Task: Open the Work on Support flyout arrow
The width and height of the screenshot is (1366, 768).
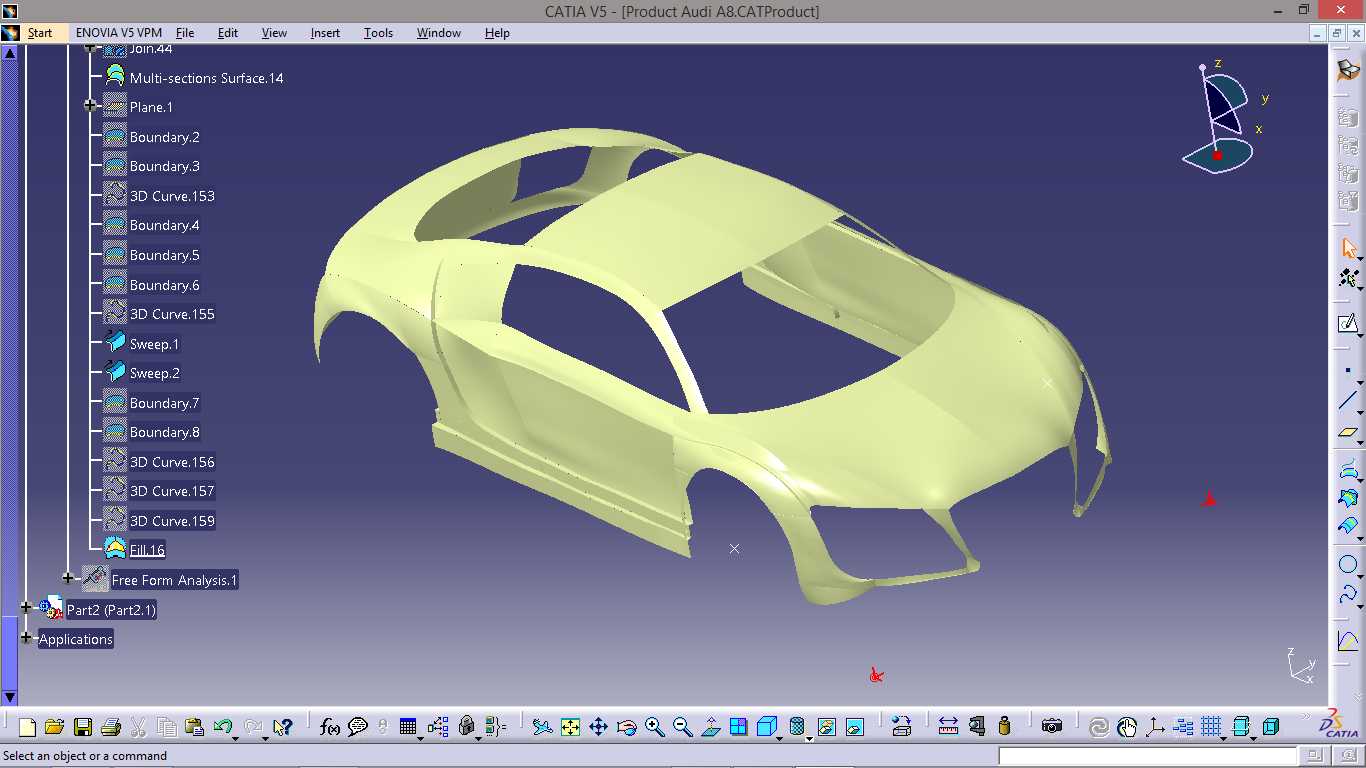Action: coord(1223,738)
